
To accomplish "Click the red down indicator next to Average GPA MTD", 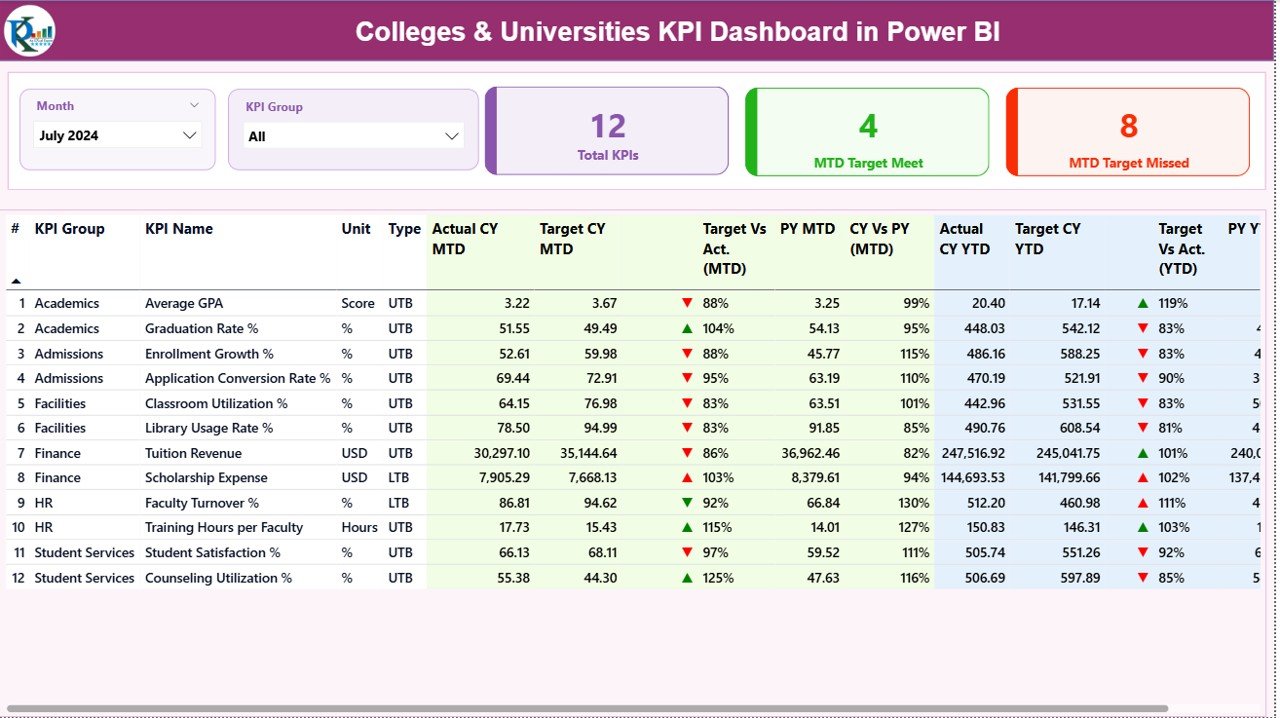I will pos(688,302).
